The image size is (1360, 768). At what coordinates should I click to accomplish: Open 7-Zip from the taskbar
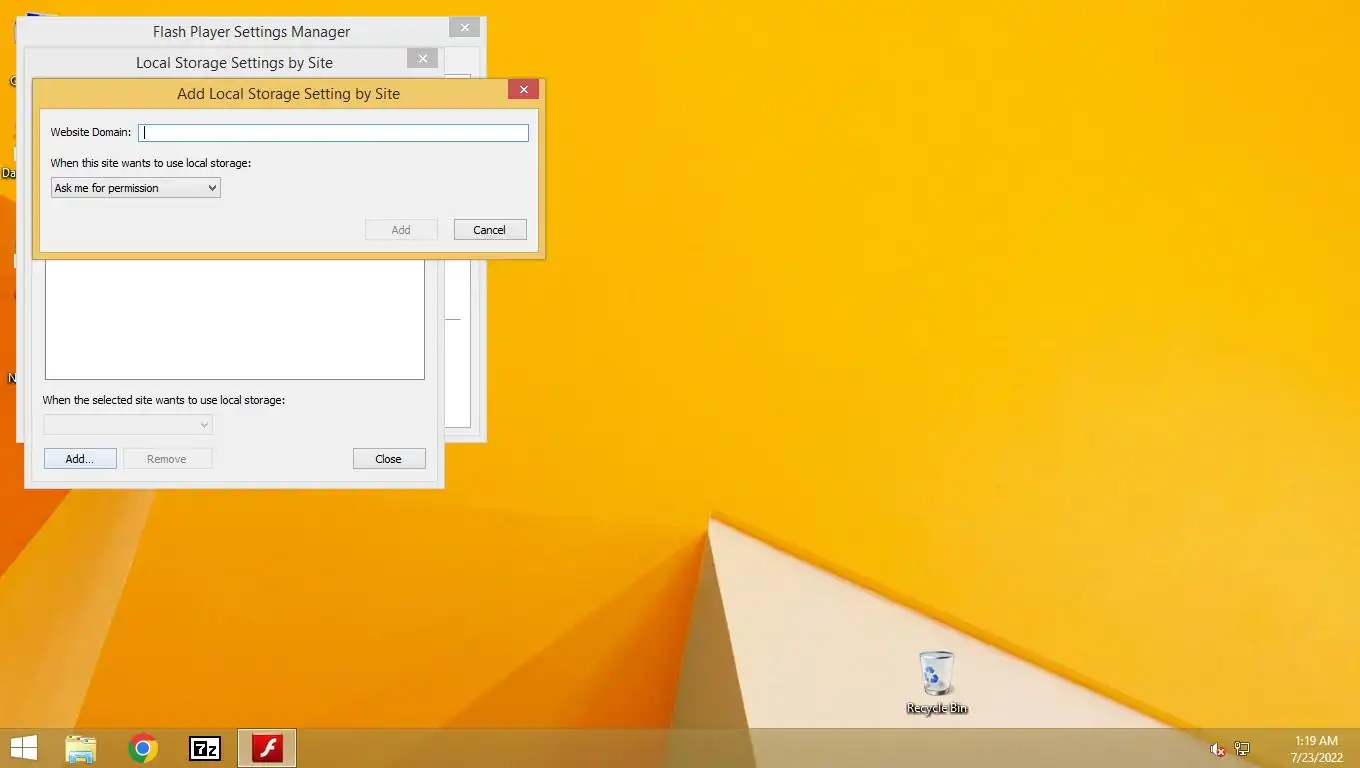(x=205, y=748)
